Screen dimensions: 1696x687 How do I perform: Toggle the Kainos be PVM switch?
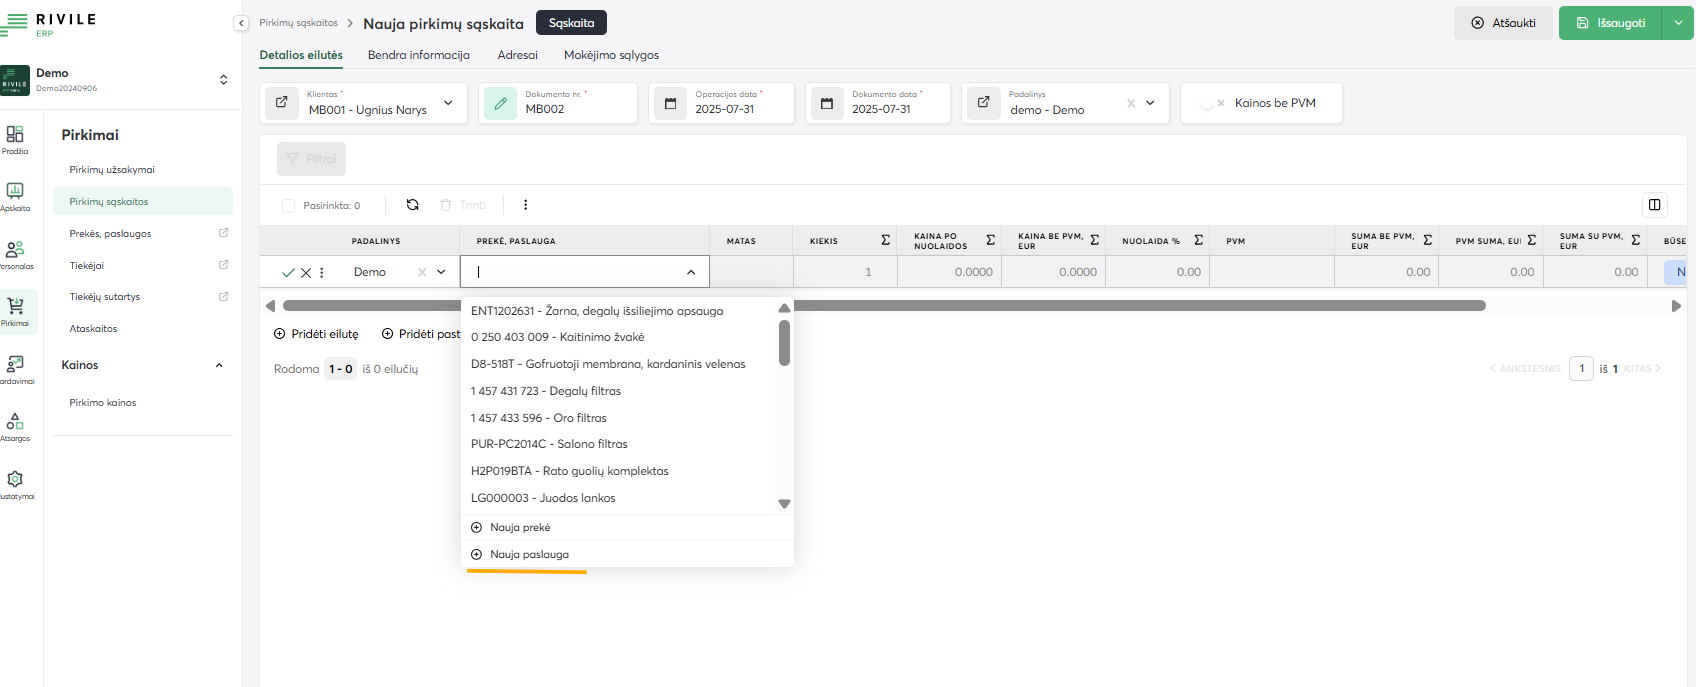1212,103
